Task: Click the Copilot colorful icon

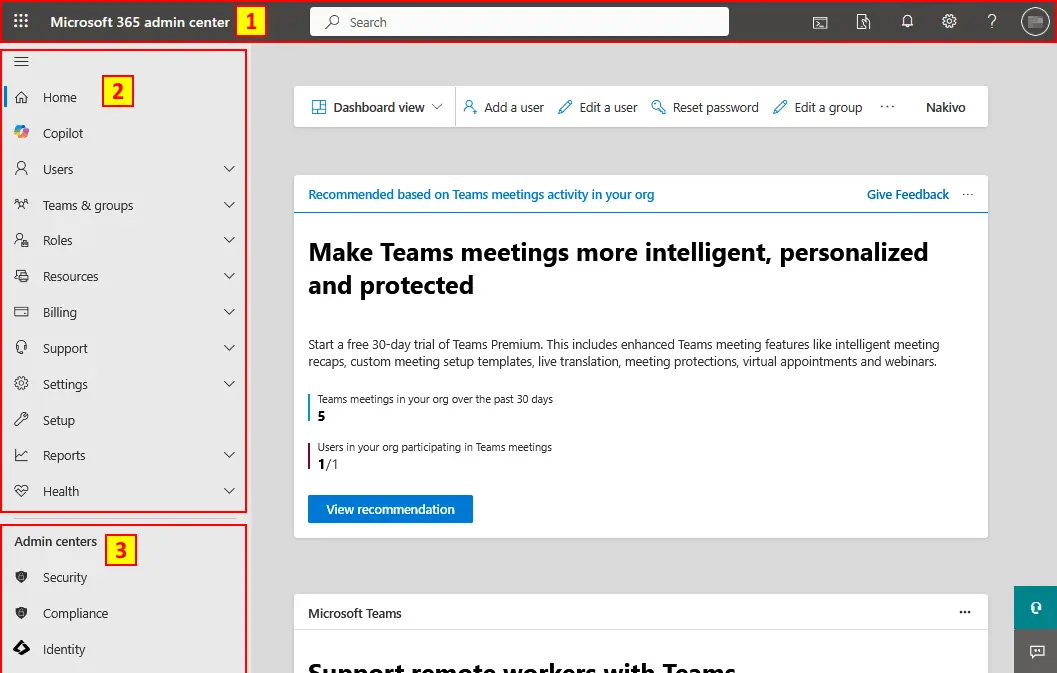Action: (22, 132)
